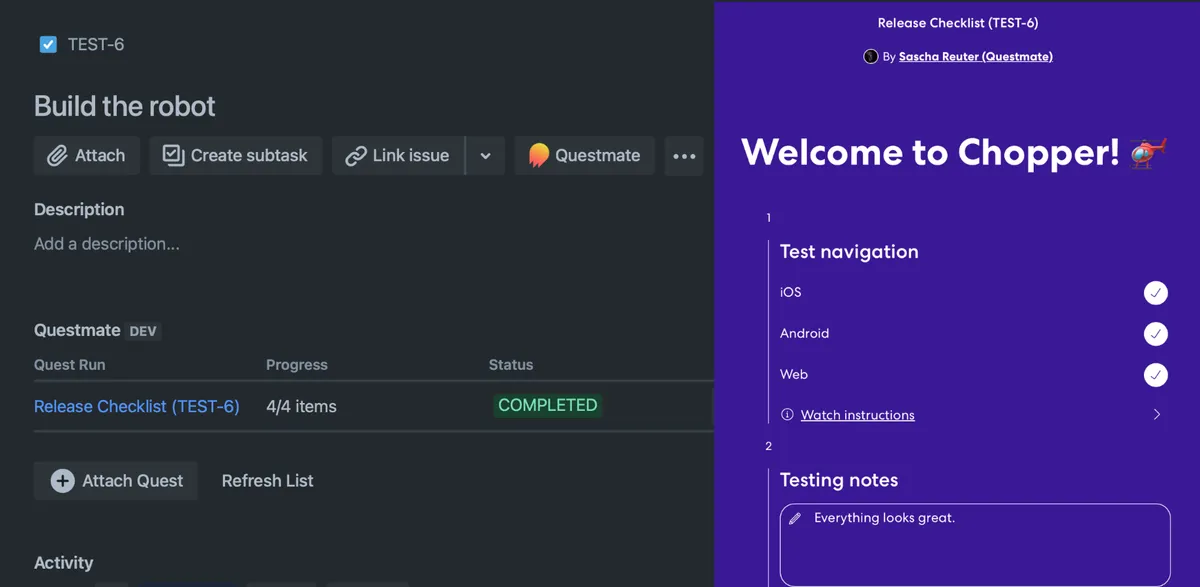Click the TEST-6 issue type checkbox icon
The width and height of the screenshot is (1200, 587).
pyautogui.click(x=48, y=44)
